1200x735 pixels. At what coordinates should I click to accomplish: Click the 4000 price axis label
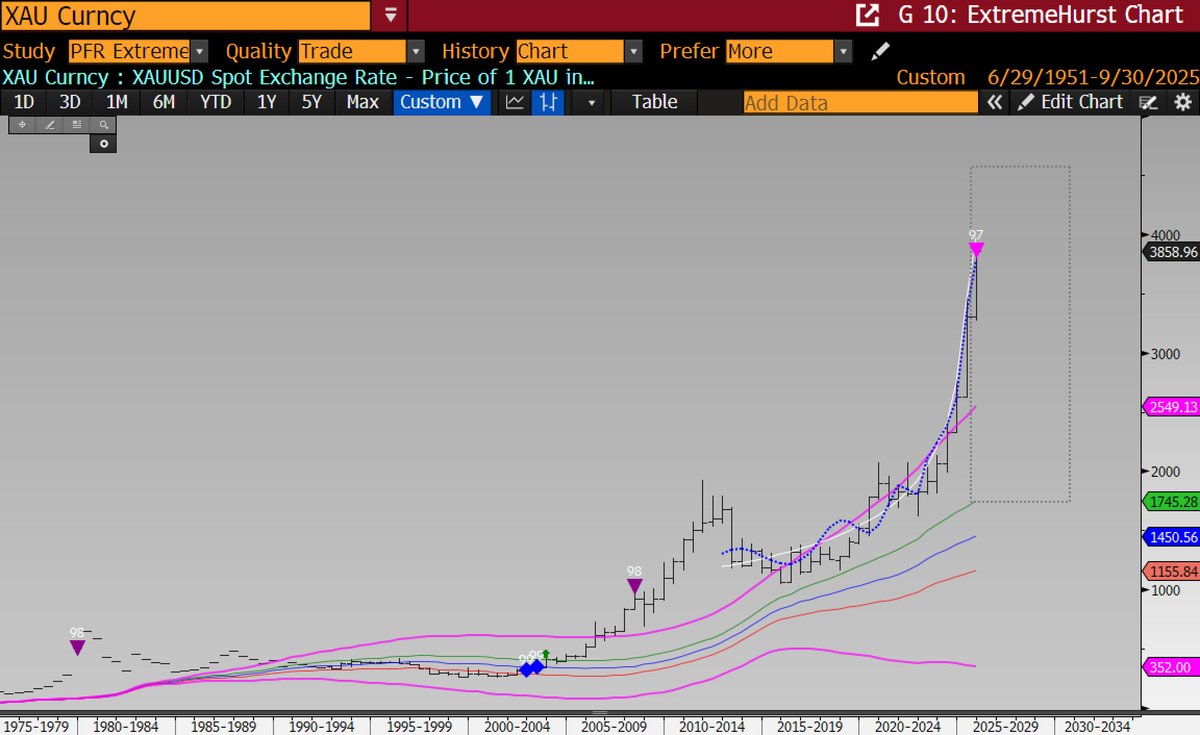[x=1164, y=235]
